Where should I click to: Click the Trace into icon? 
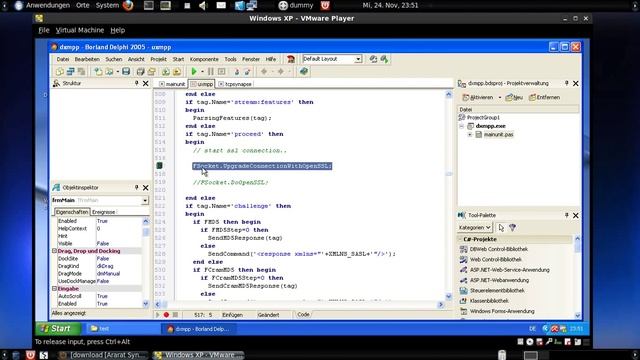pos(236,71)
